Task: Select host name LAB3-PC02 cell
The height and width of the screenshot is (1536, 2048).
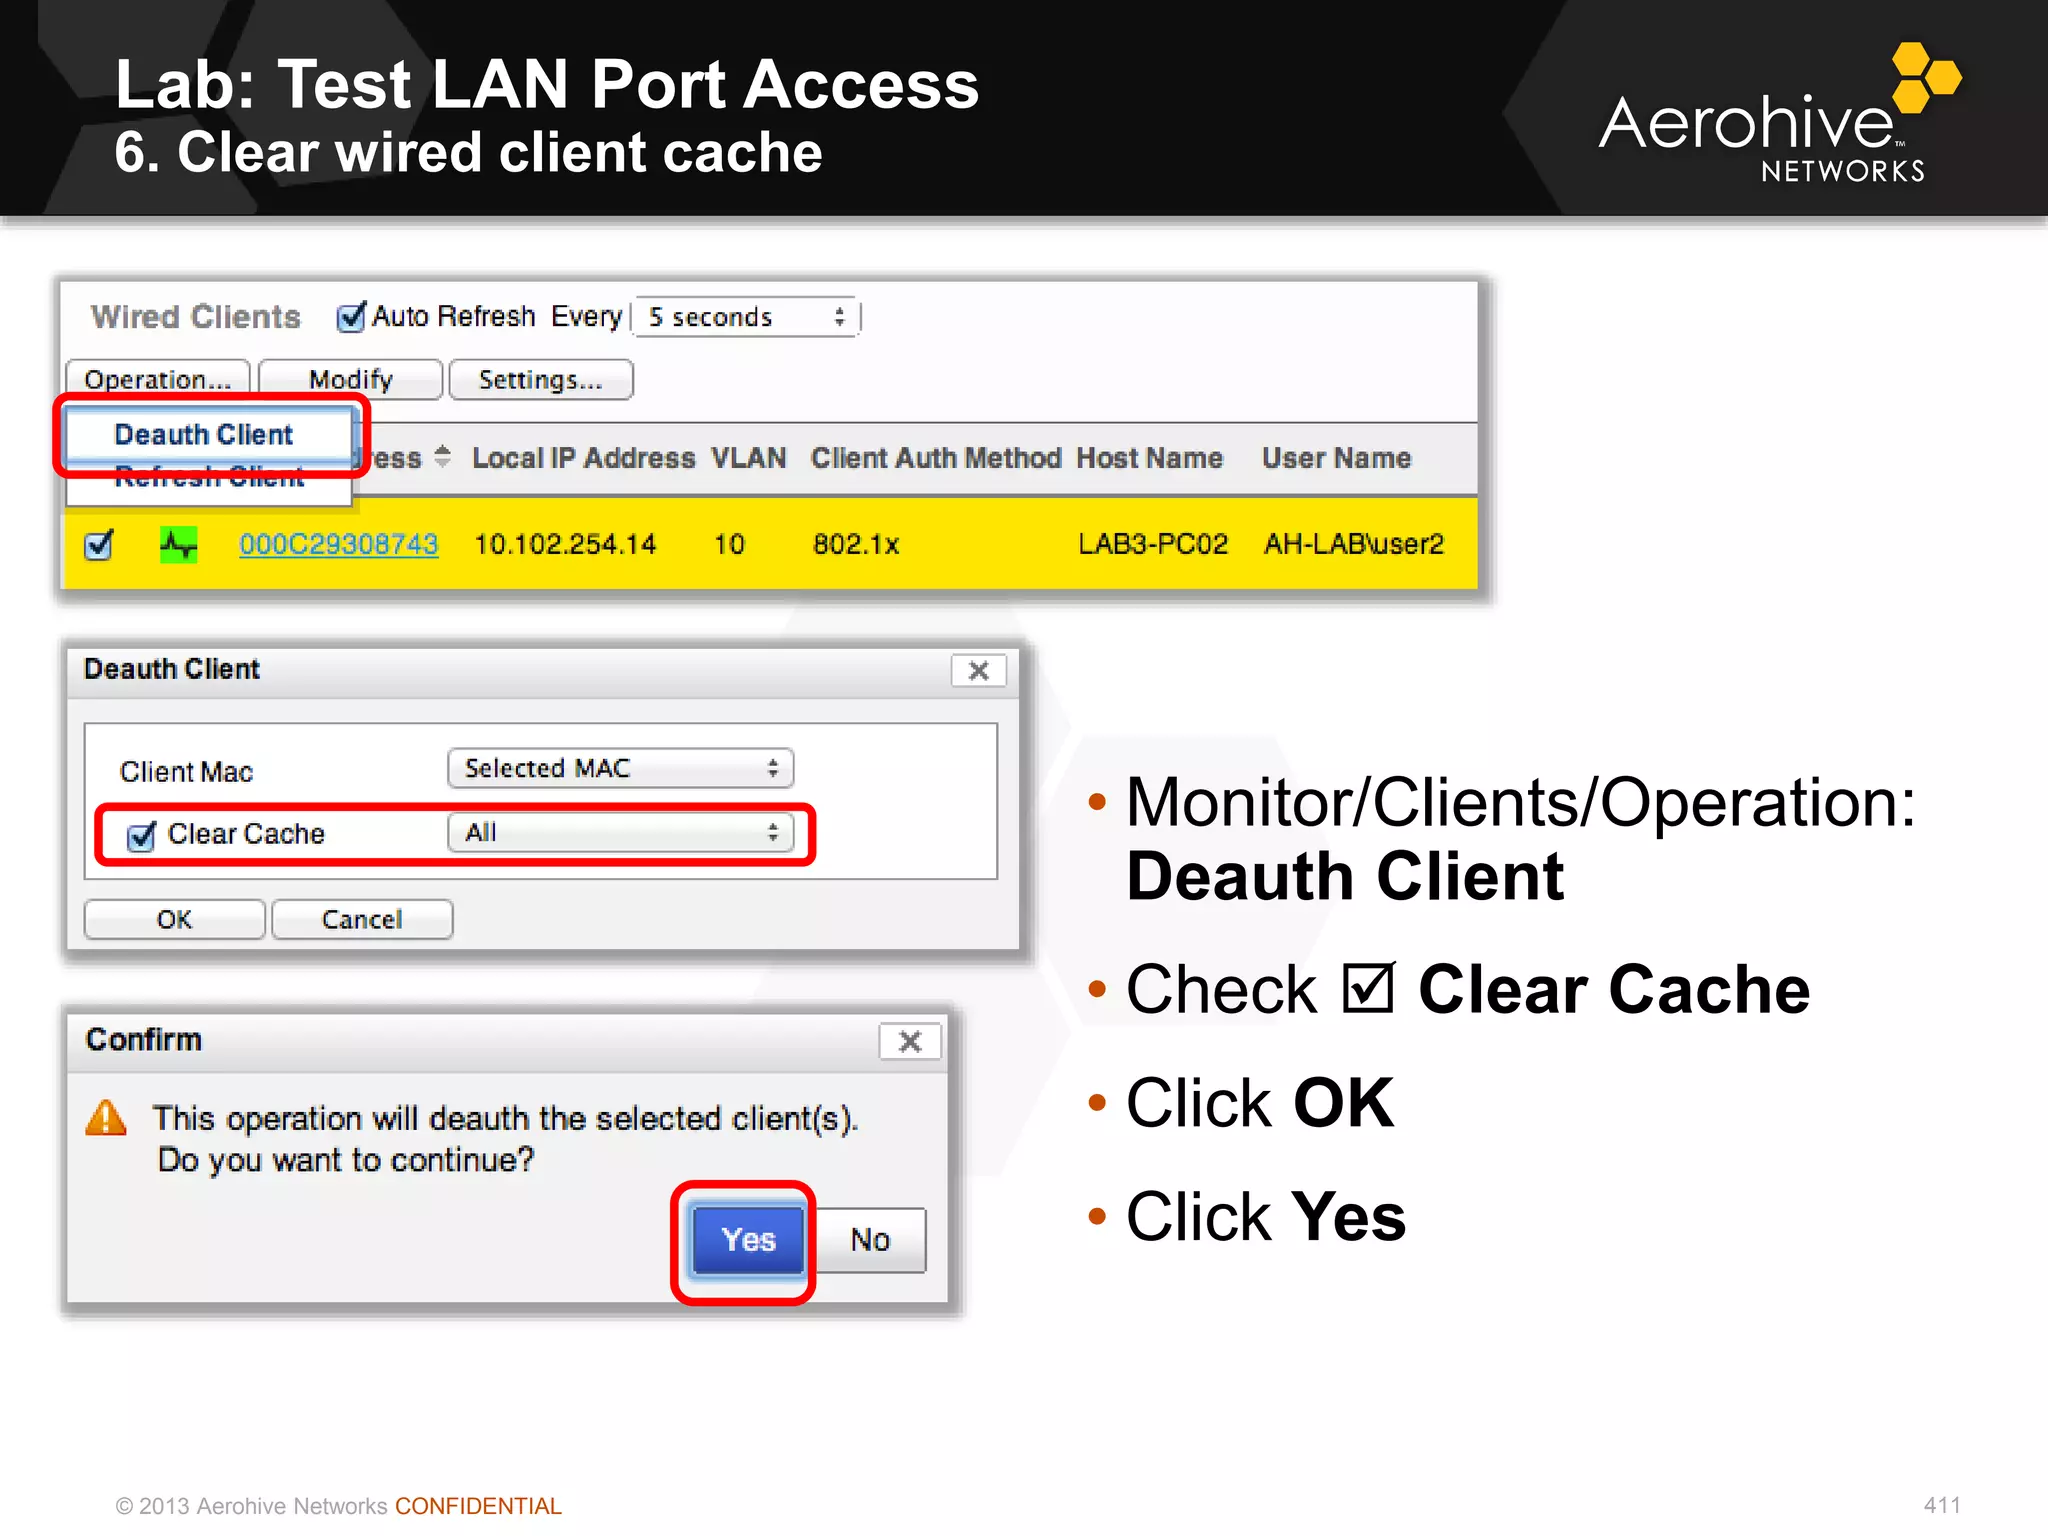Action: (1152, 544)
